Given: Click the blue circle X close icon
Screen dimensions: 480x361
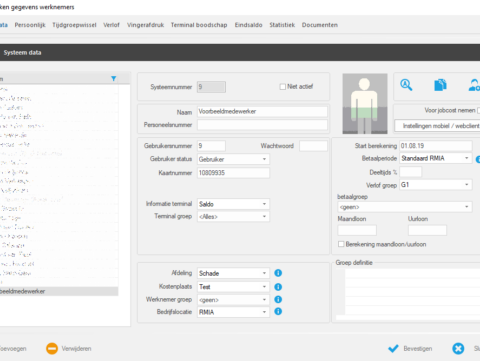Looking at the screenshot, I should 458,349.
